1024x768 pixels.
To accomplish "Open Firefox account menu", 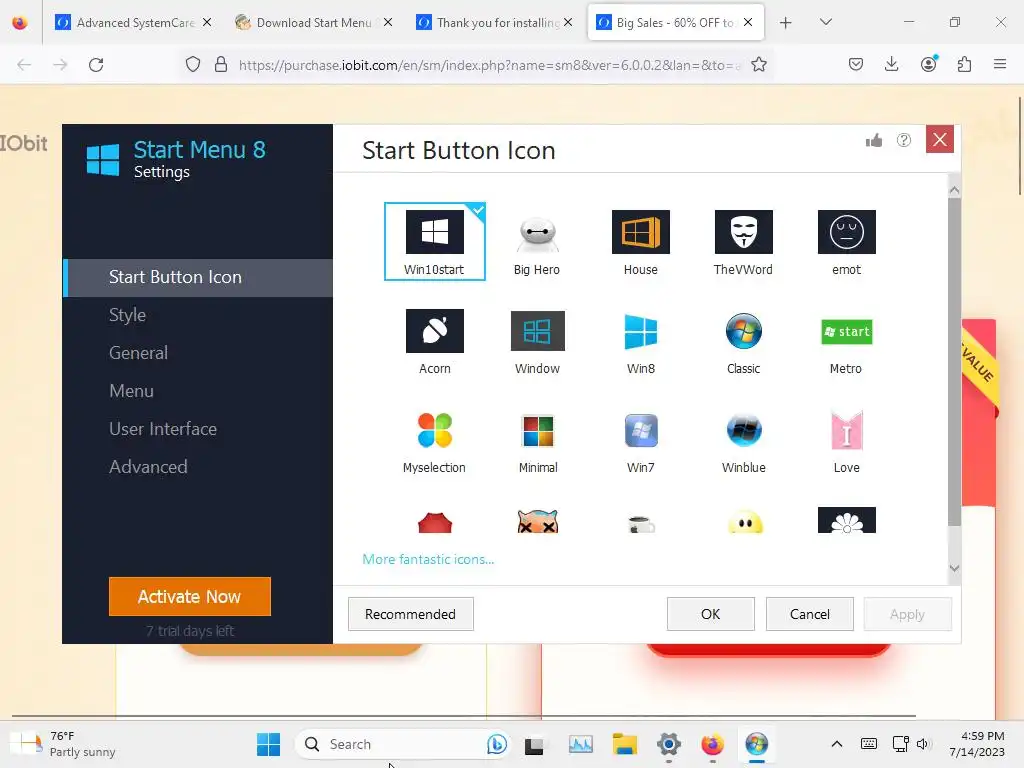I will pos(928,64).
